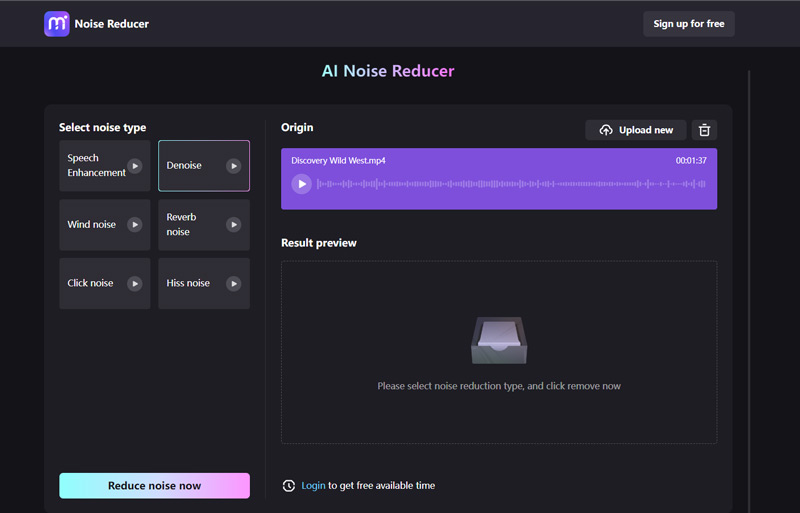Image resolution: width=800 pixels, height=513 pixels.
Task: Select the Denoise noise type card
Action: pyautogui.click(x=204, y=166)
